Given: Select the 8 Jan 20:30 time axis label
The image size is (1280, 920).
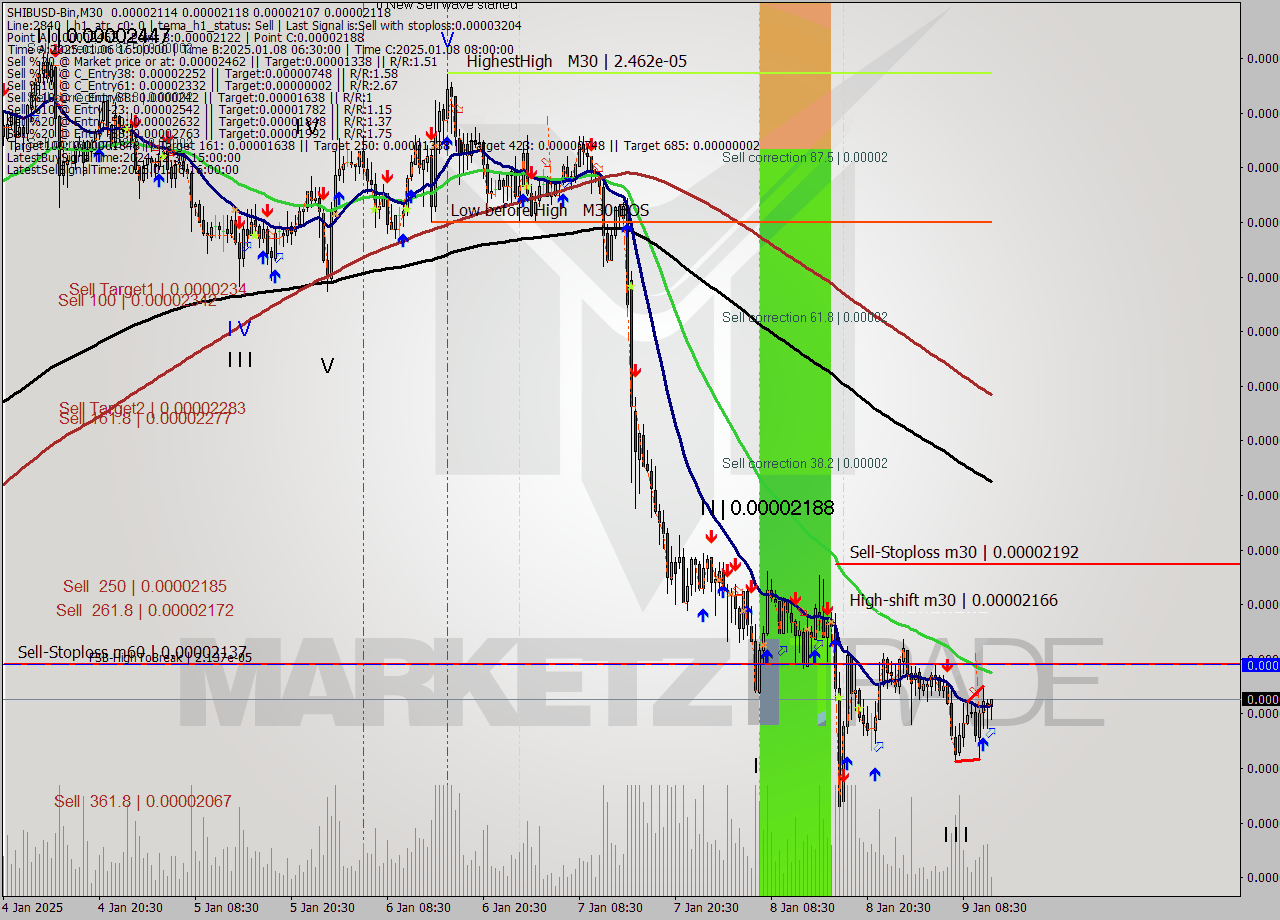Looking at the screenshot, I should [x=899, y=908].
